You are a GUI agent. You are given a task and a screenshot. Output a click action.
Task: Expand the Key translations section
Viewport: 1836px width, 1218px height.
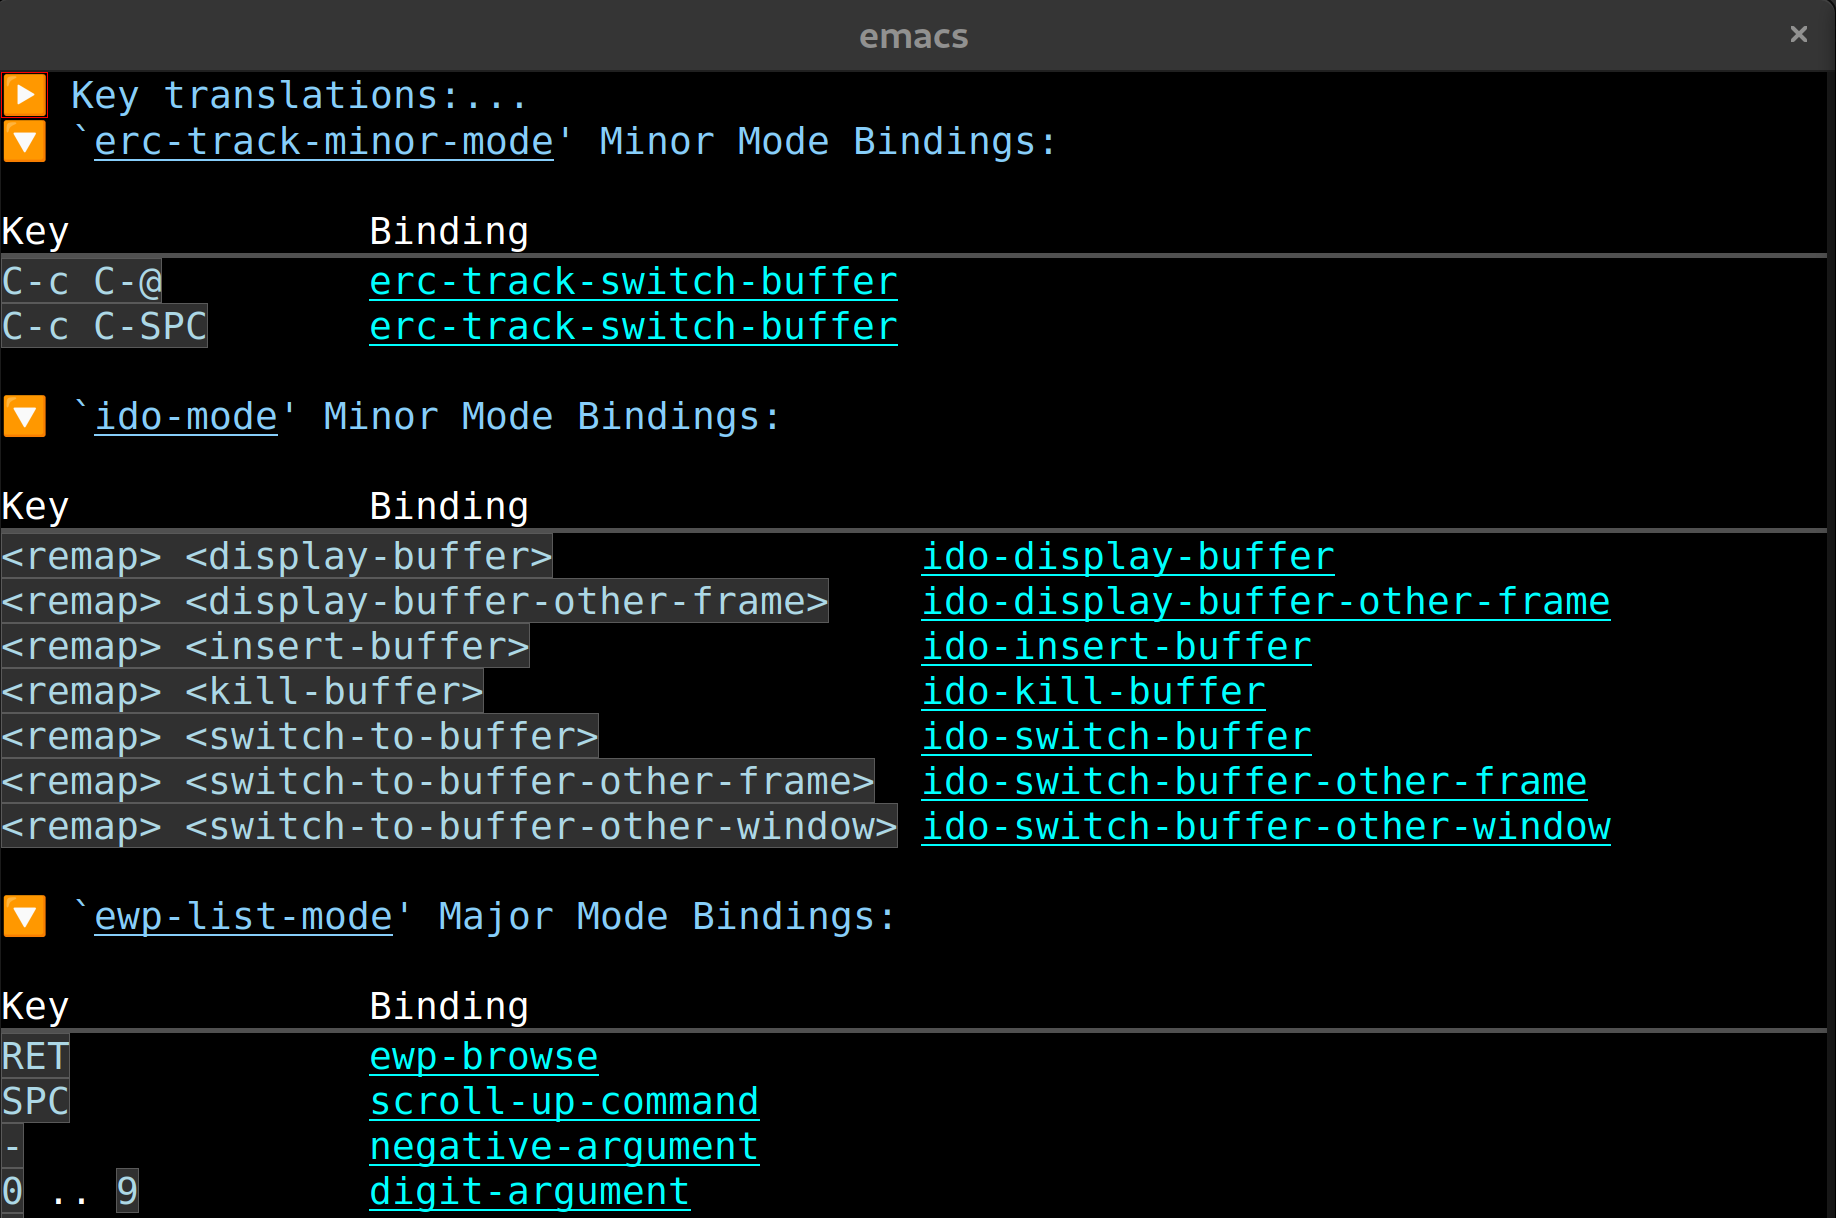click(25, 96)
